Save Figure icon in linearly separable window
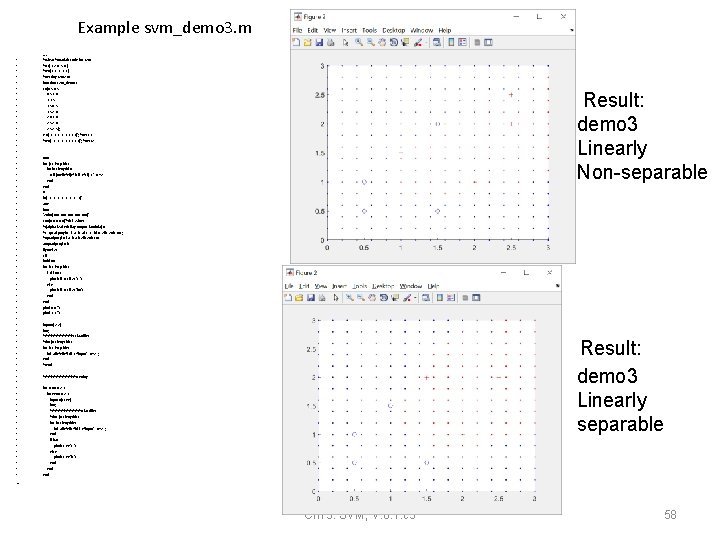 click(x=311, y=298)
